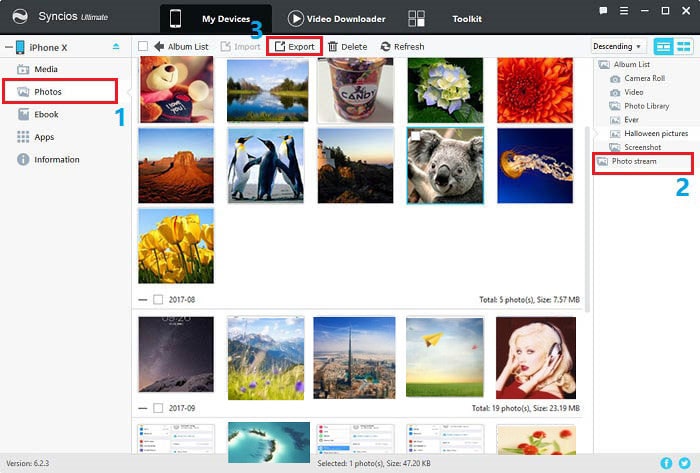Click the play icon of Video Downloader
700x473 pixels.
pyautogui.click(x=295, y=18)
